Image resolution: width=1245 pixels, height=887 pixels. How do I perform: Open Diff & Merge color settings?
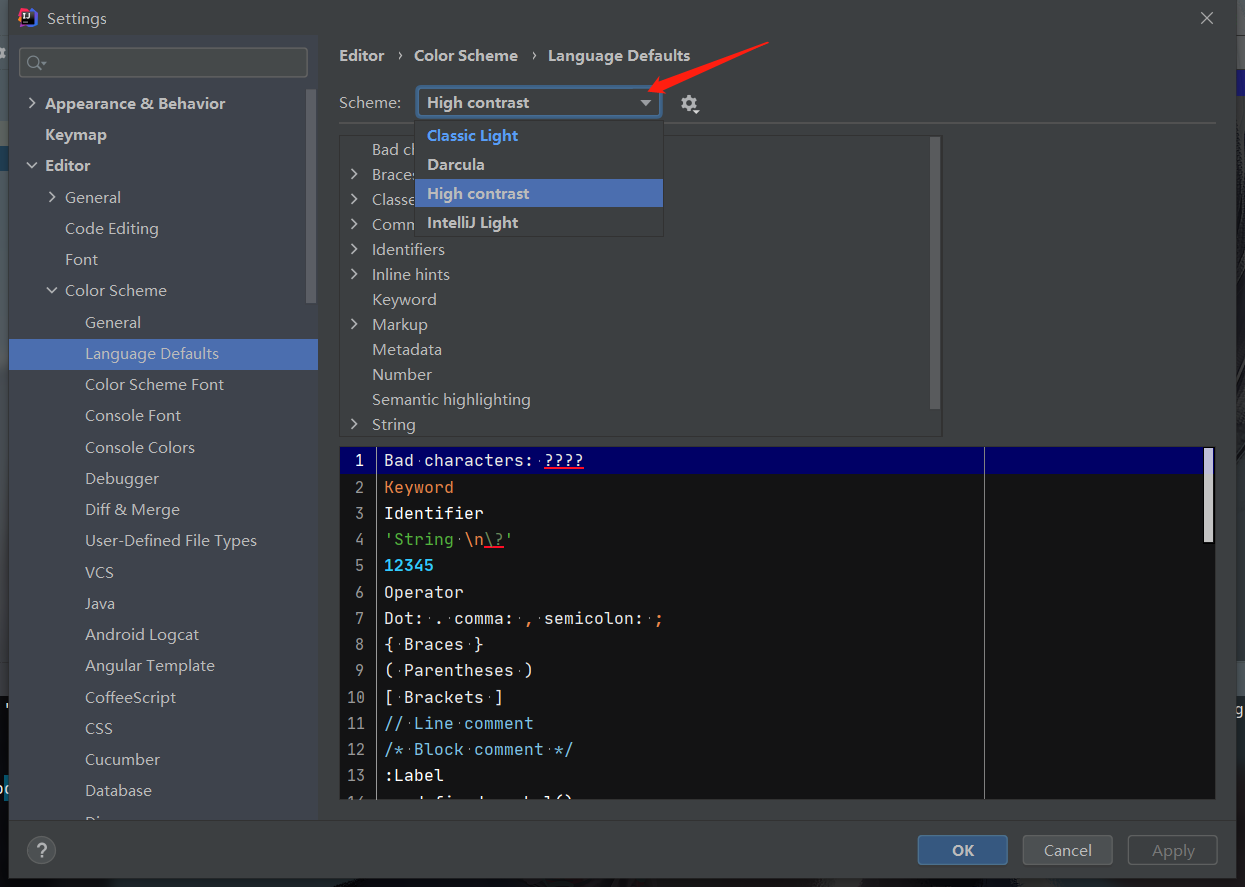tap(132, 509)
